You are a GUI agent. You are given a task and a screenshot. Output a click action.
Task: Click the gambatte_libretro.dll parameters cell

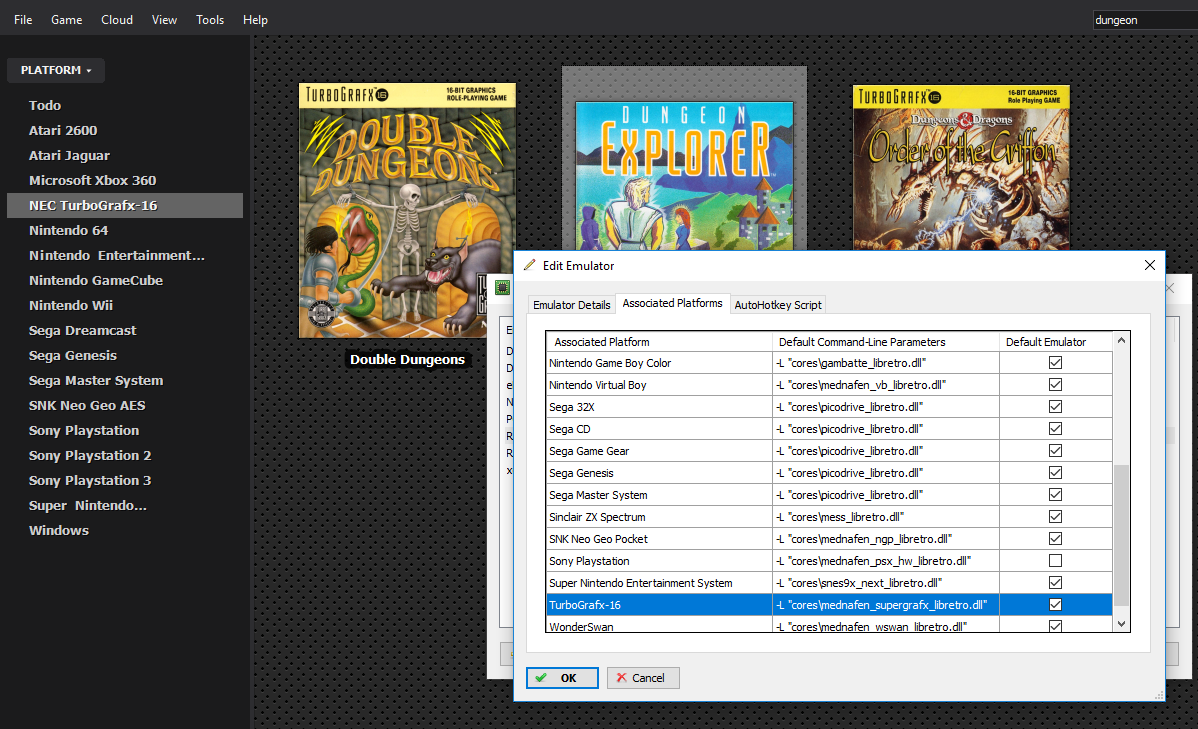(886, 362)
